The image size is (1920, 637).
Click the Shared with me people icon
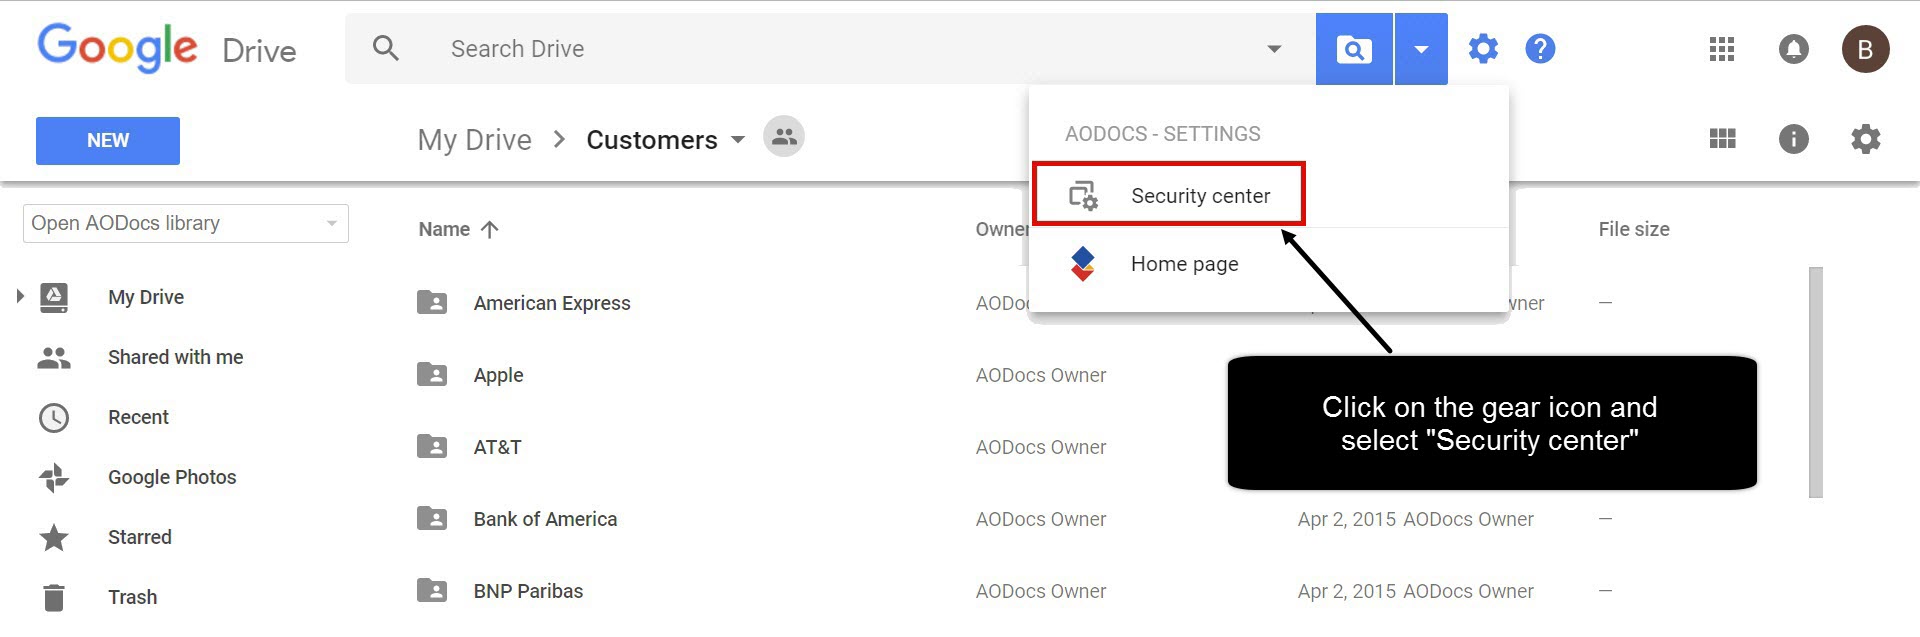click(54, 357)
